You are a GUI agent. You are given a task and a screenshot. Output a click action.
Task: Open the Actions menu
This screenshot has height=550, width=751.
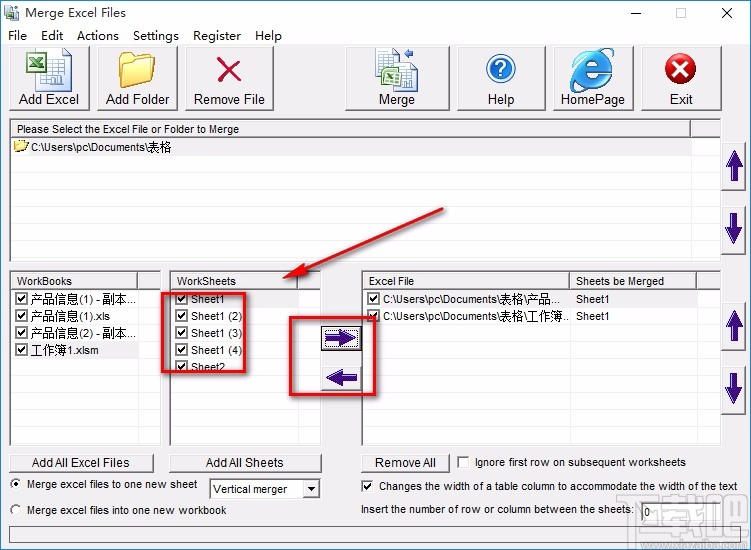[x=98, y=35]
